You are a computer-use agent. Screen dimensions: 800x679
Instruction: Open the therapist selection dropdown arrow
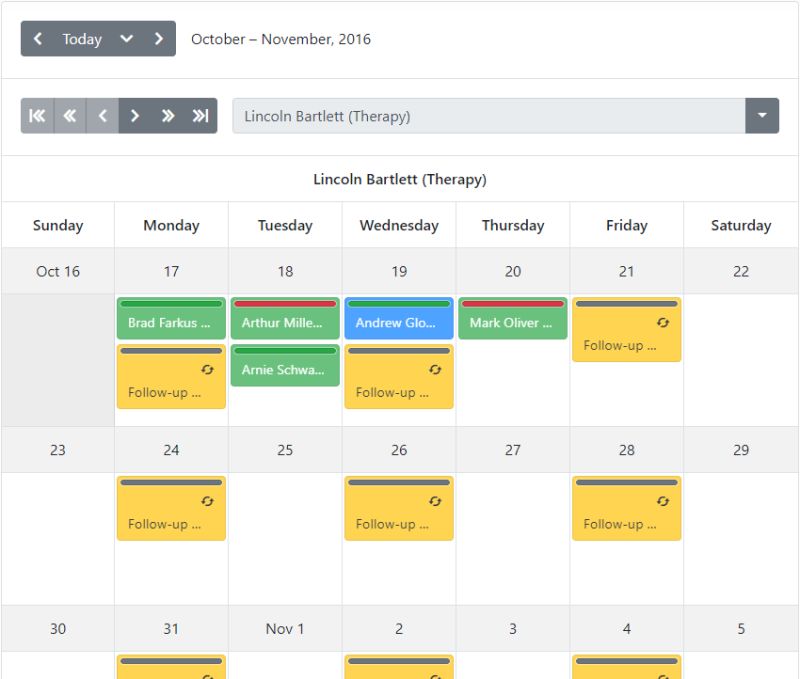pyautogui.click(x=762, y=115)
